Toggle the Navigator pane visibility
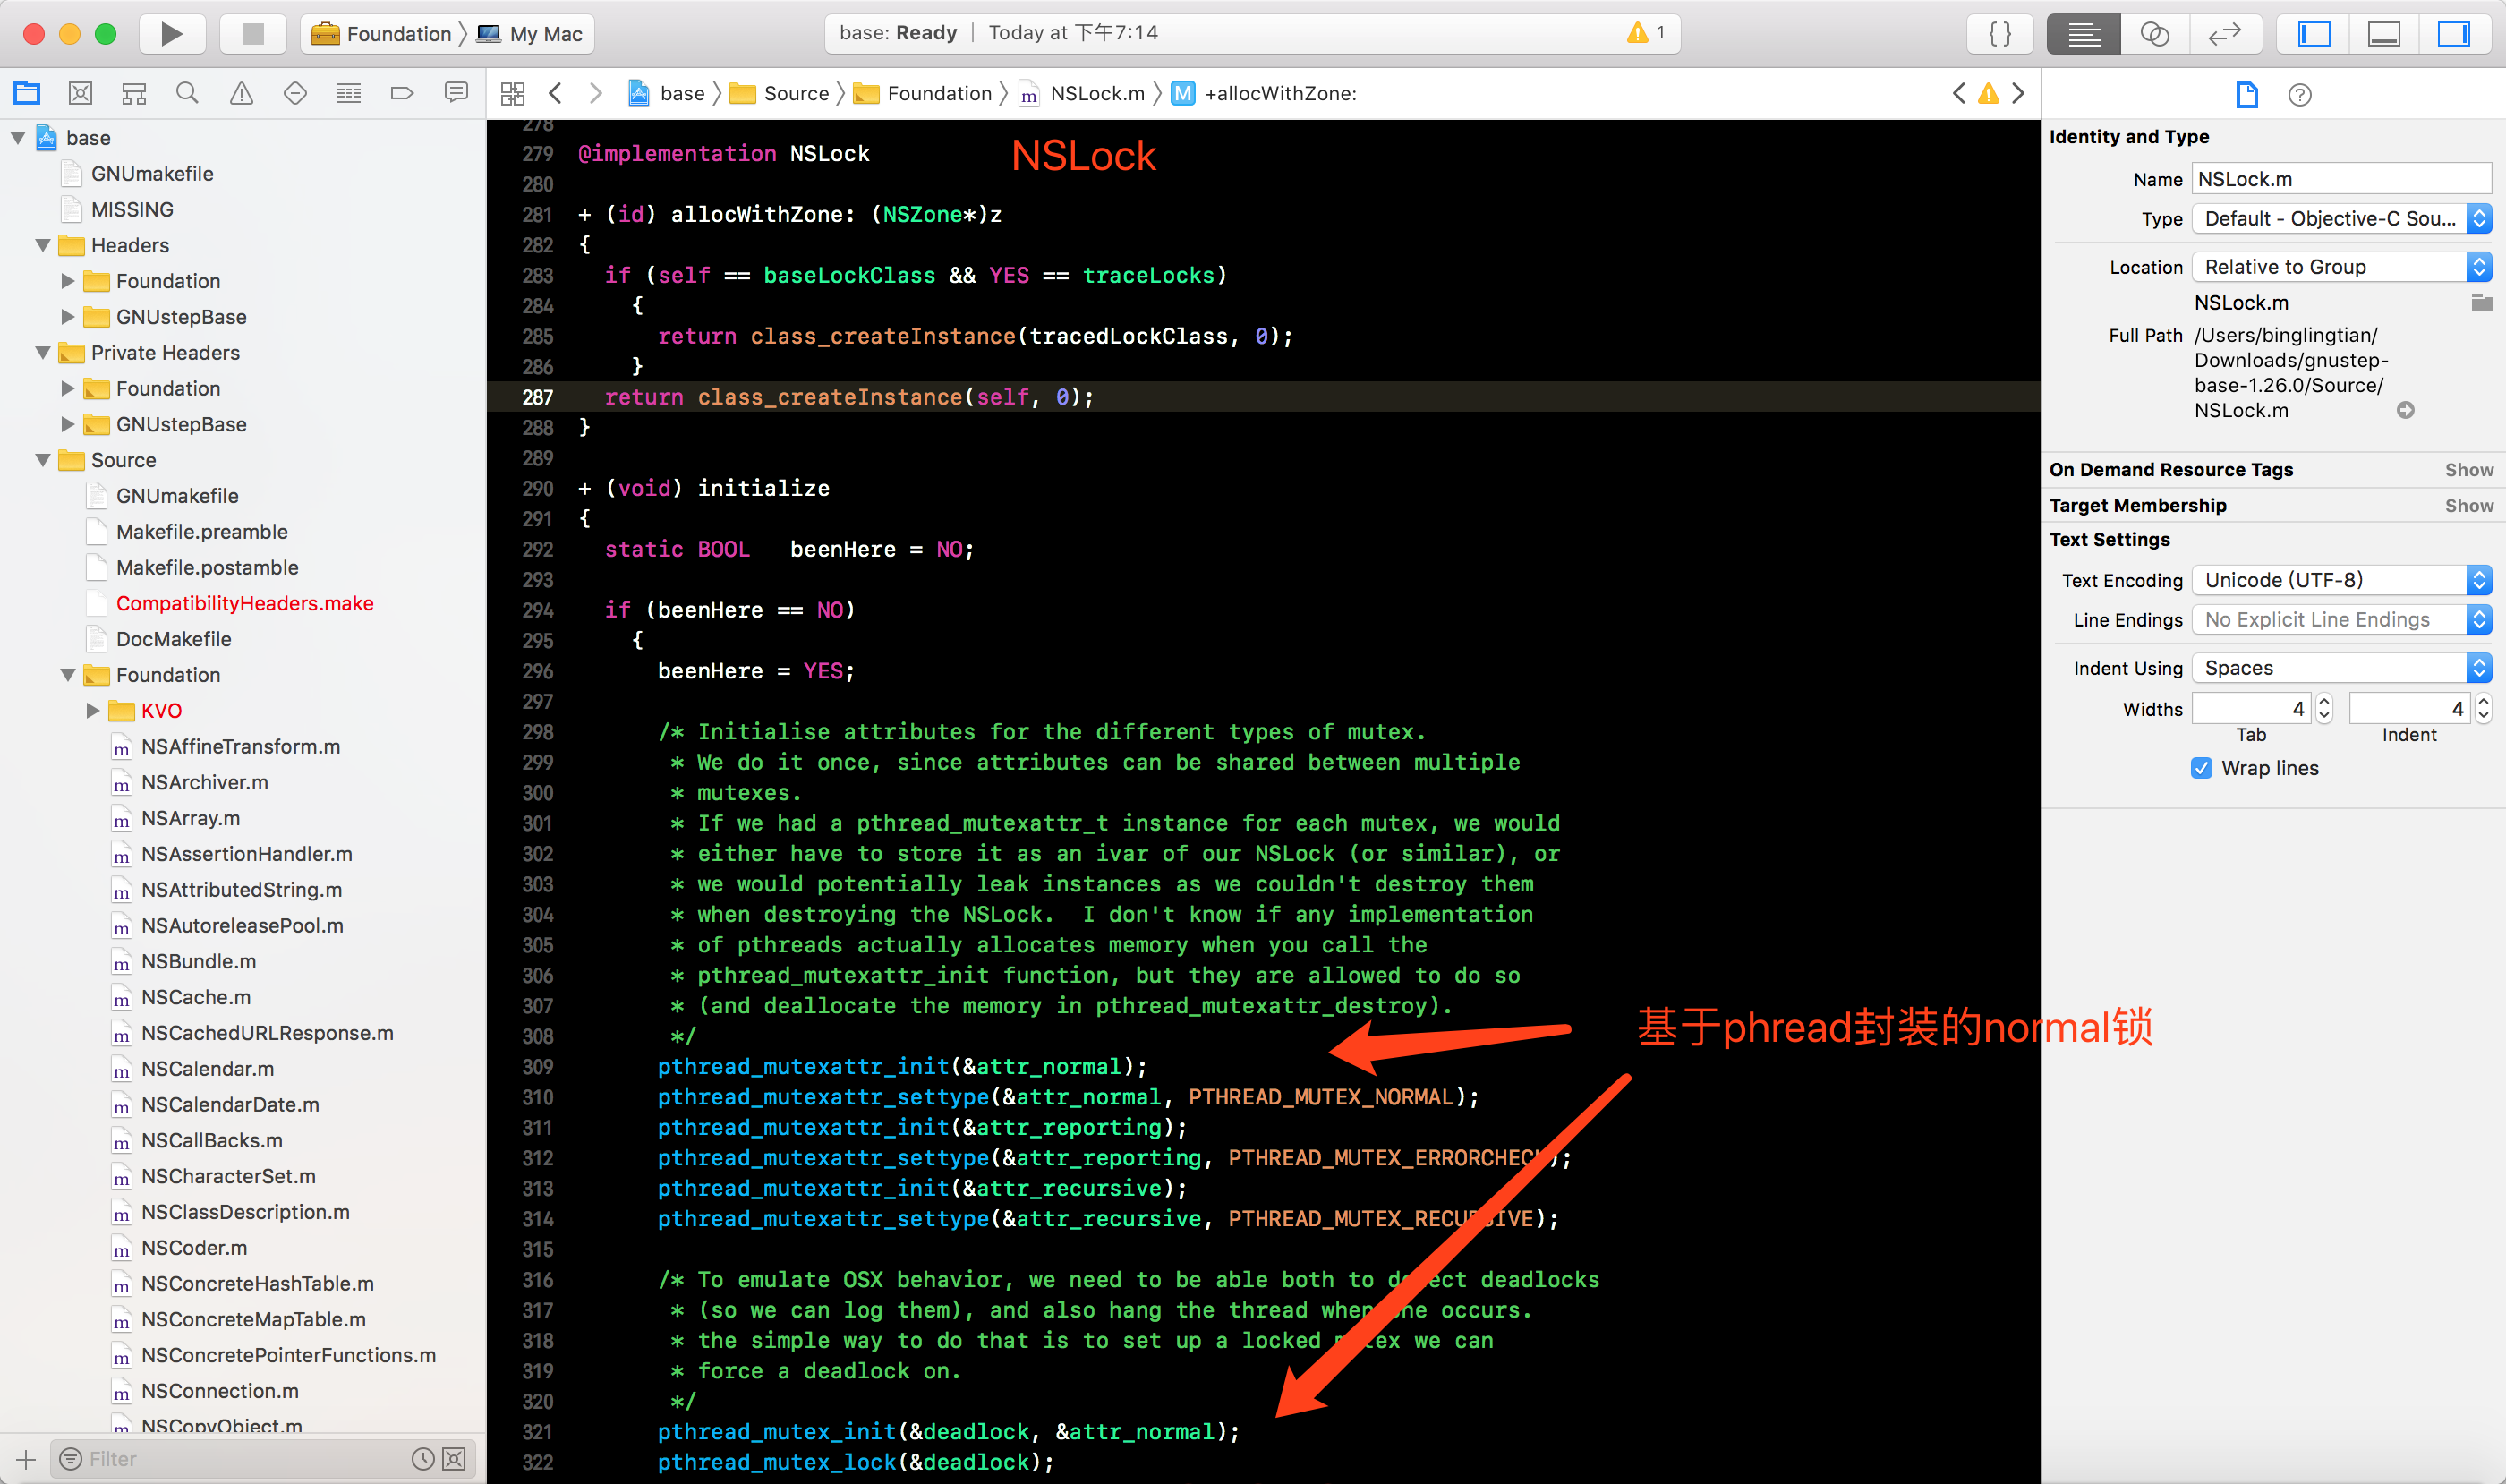Image resolution: width=2506 pixels, height=1484 pixels. [x=2314, y=34]
